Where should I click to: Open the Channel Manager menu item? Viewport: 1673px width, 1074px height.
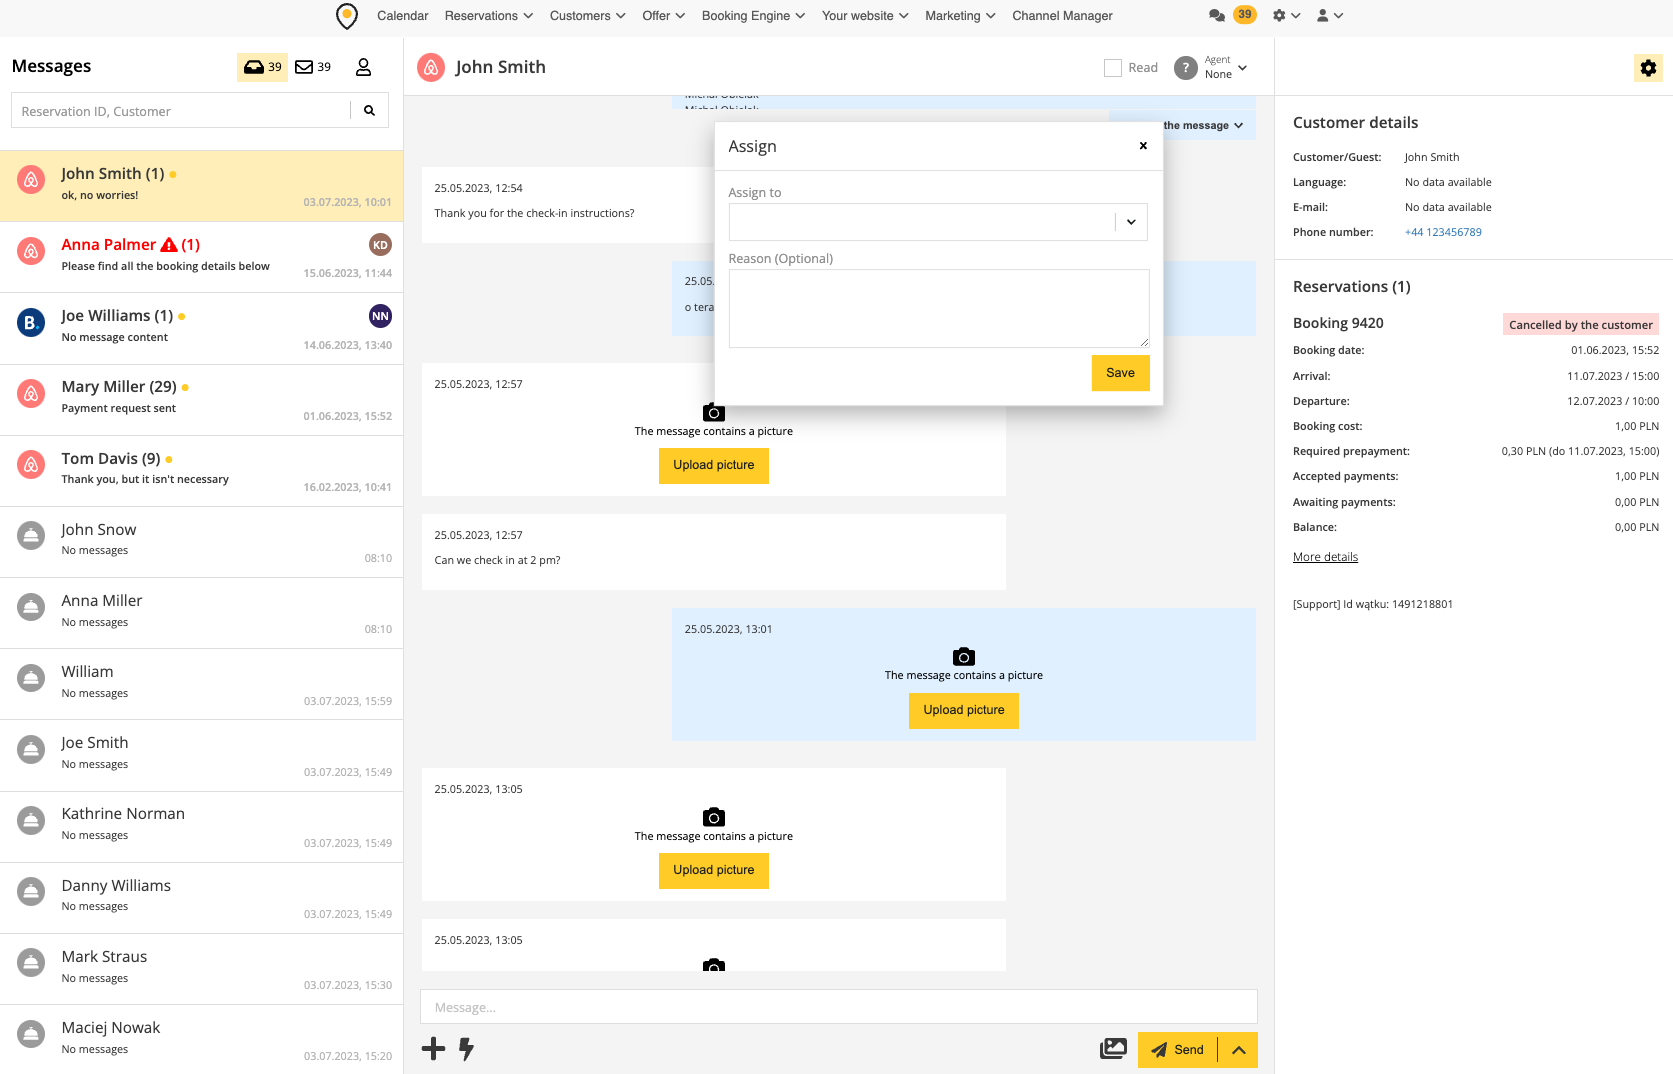pos(1061,16)
